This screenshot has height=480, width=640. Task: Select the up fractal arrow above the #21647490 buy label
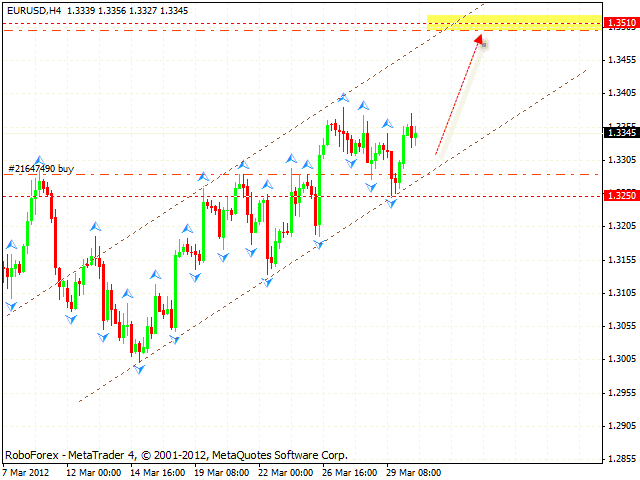tap(39, 160)
